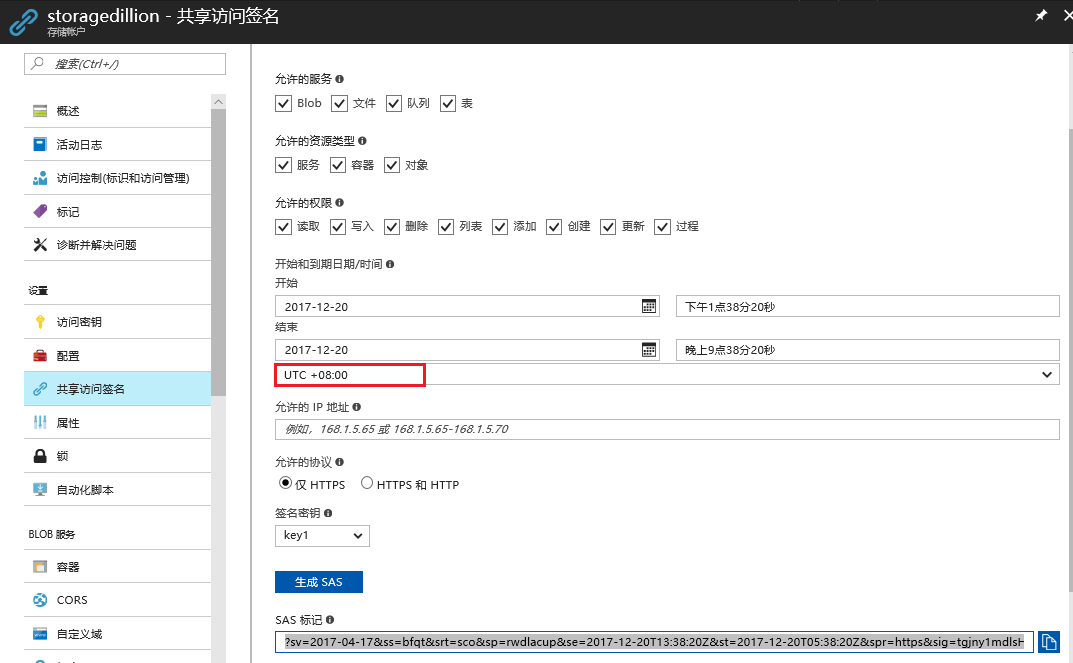Click info icon beside 允许的 IP 地址

pos(357,408)
